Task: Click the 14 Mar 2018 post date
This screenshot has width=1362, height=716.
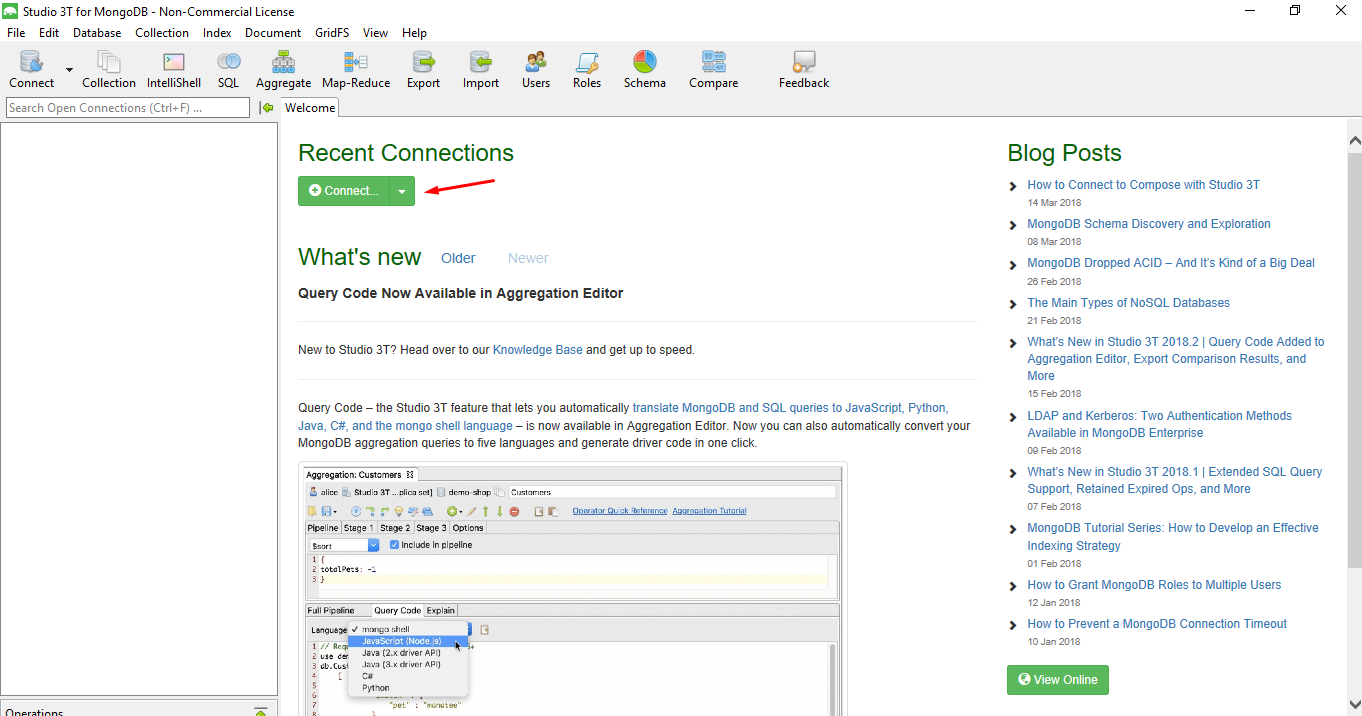Action: (1054, 203)
